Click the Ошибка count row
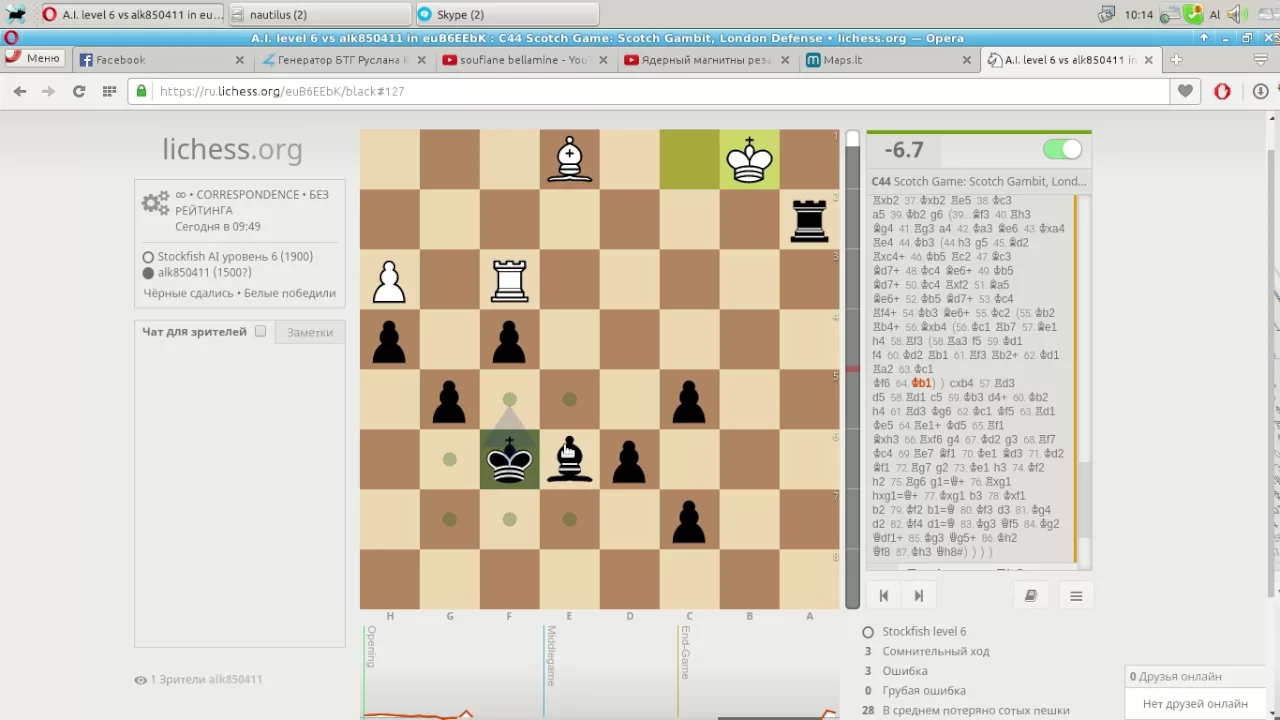This screenshot has height=720, width=1280. click(x=896, y=671)
